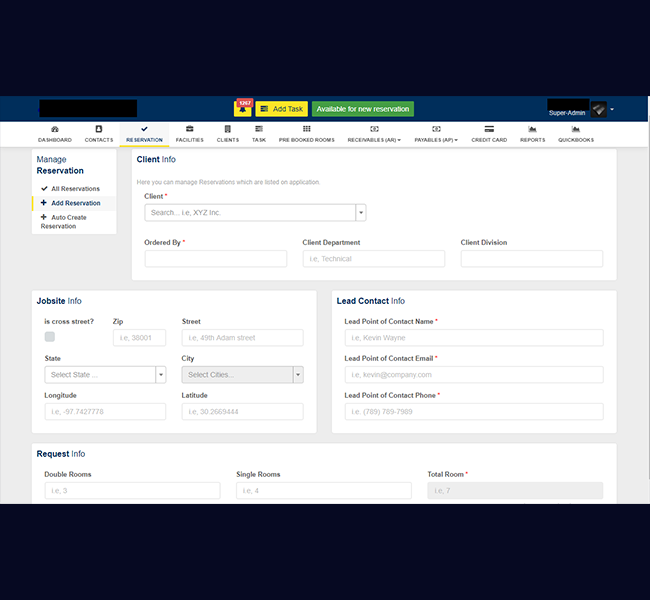Click the Dashboard nav icon
This screenshot has height=600, width=650.
[x=55, y=129]
